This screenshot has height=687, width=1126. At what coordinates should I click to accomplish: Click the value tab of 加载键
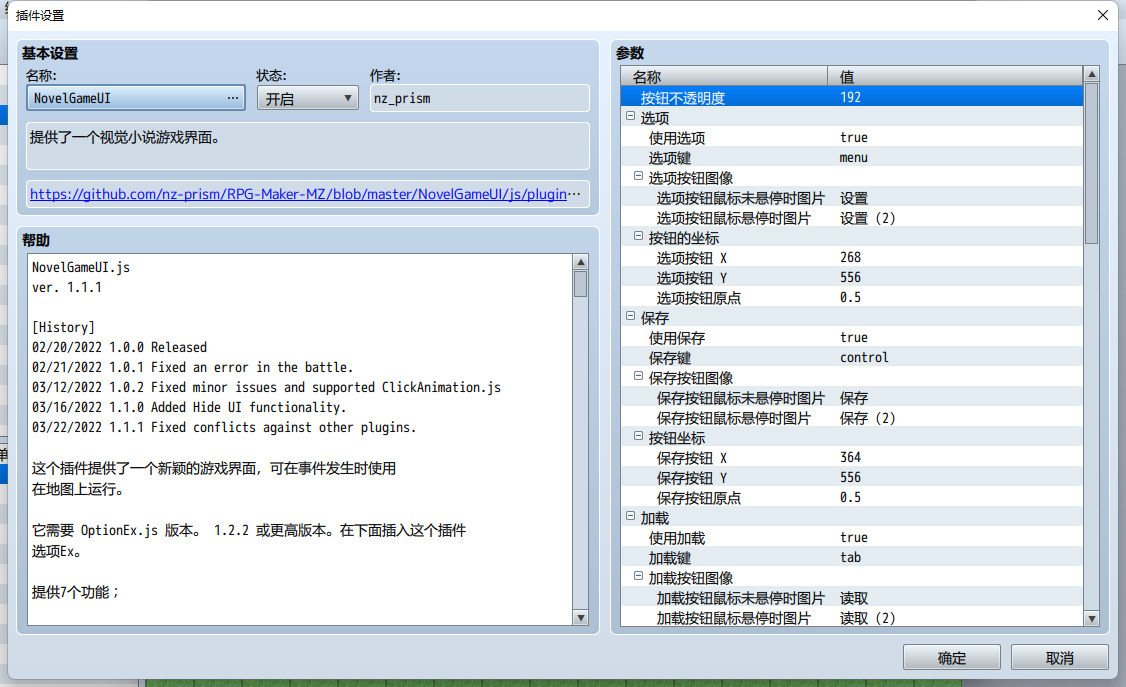(x=850, y=558)
